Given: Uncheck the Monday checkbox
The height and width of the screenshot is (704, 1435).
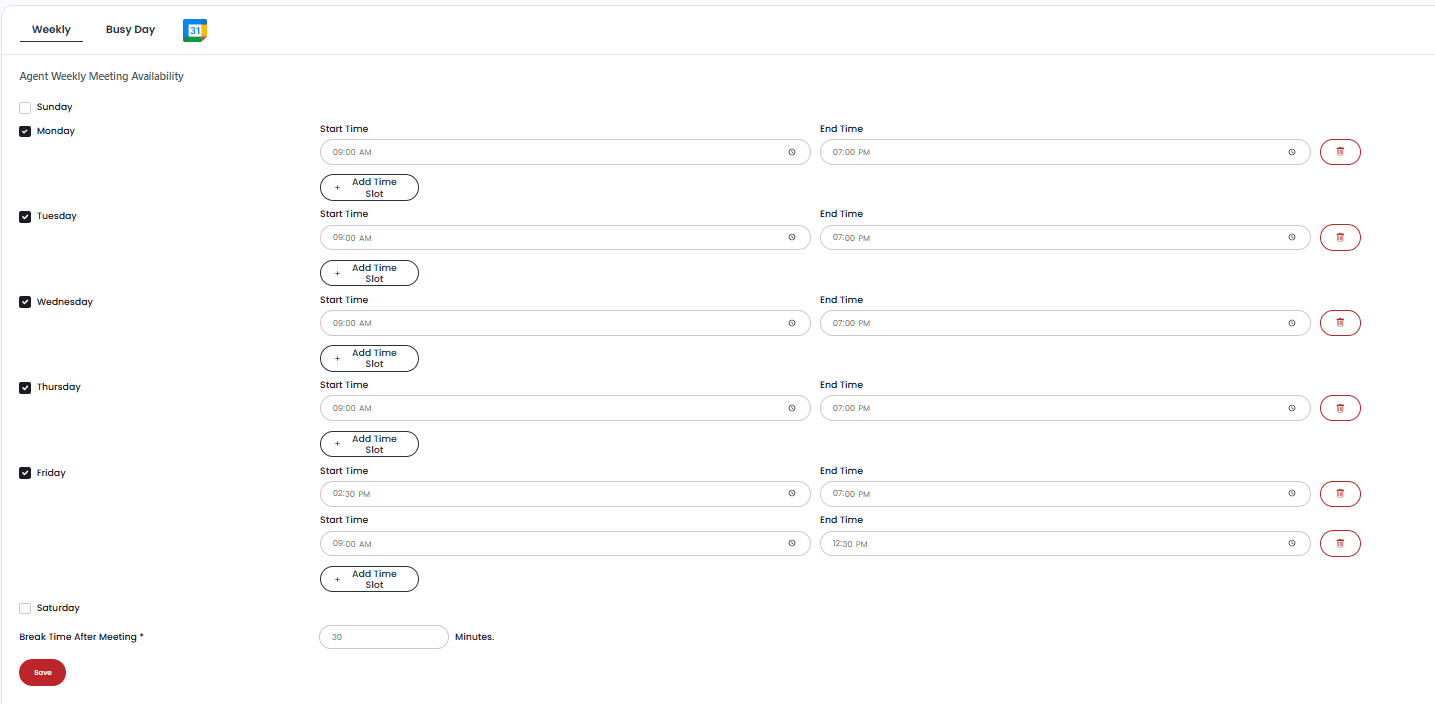Looking at the screenshot, I should [x=25, y=131].
